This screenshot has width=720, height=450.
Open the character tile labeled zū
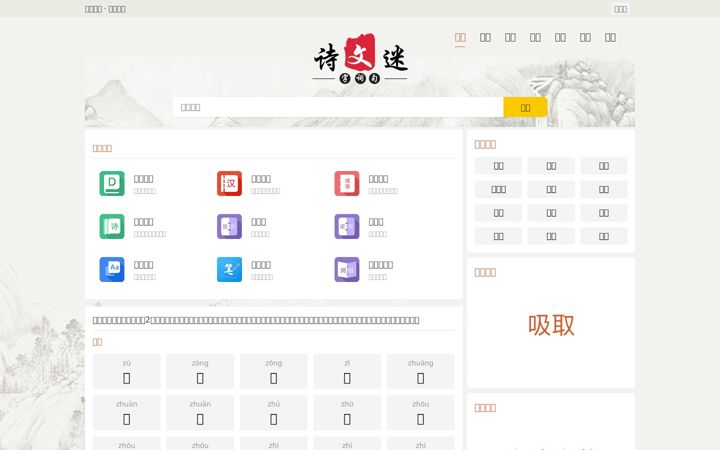[127, 371]
